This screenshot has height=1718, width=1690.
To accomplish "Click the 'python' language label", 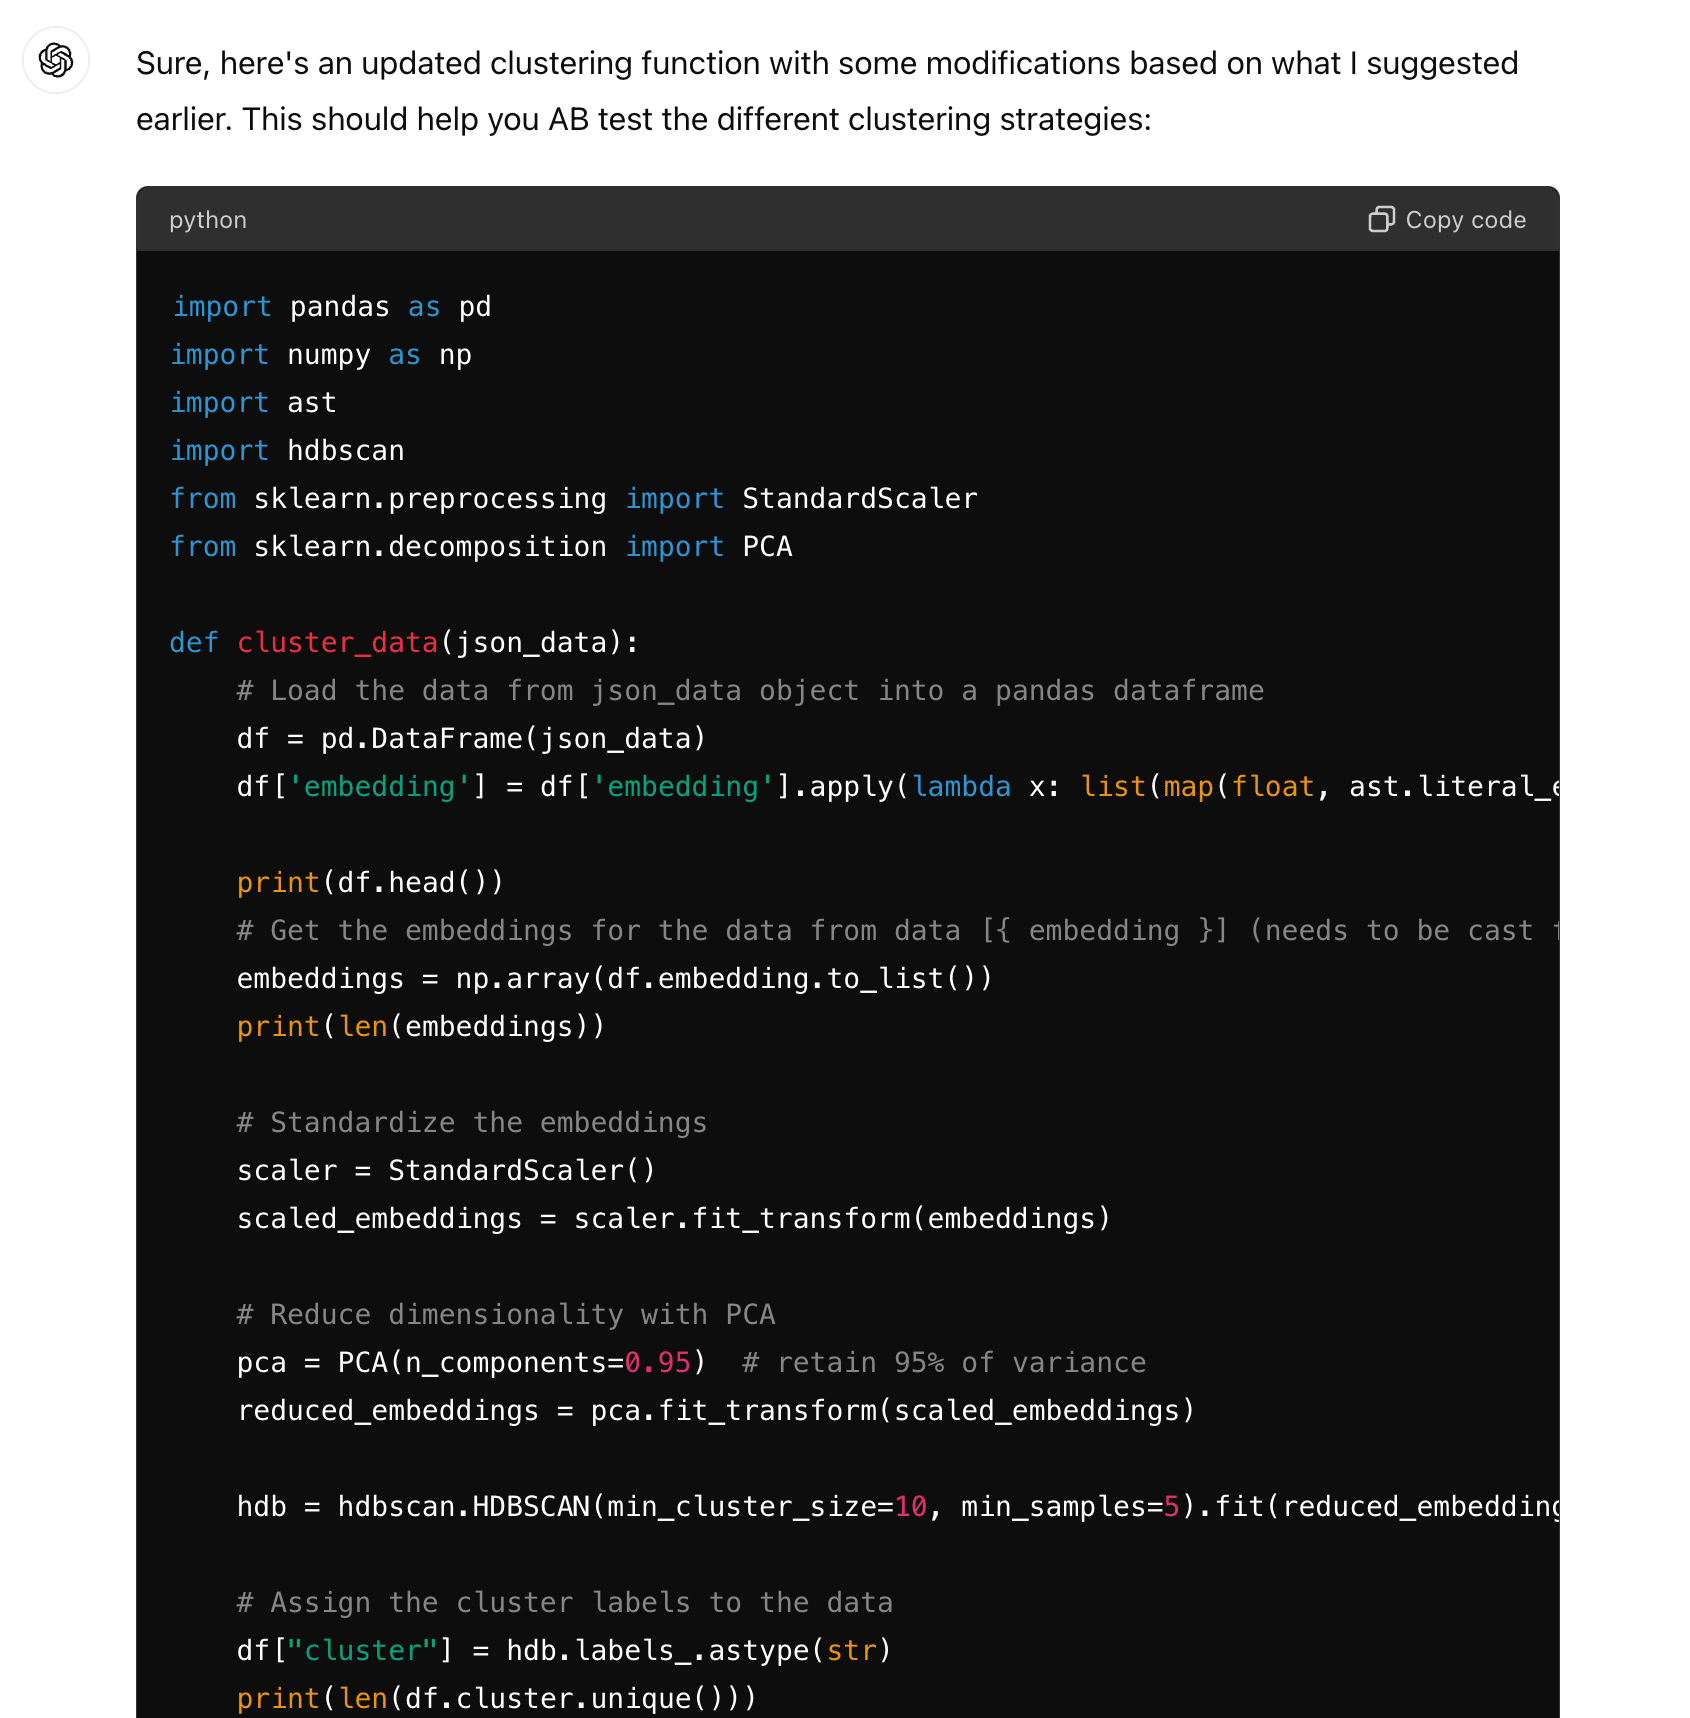I will point(208,220).
